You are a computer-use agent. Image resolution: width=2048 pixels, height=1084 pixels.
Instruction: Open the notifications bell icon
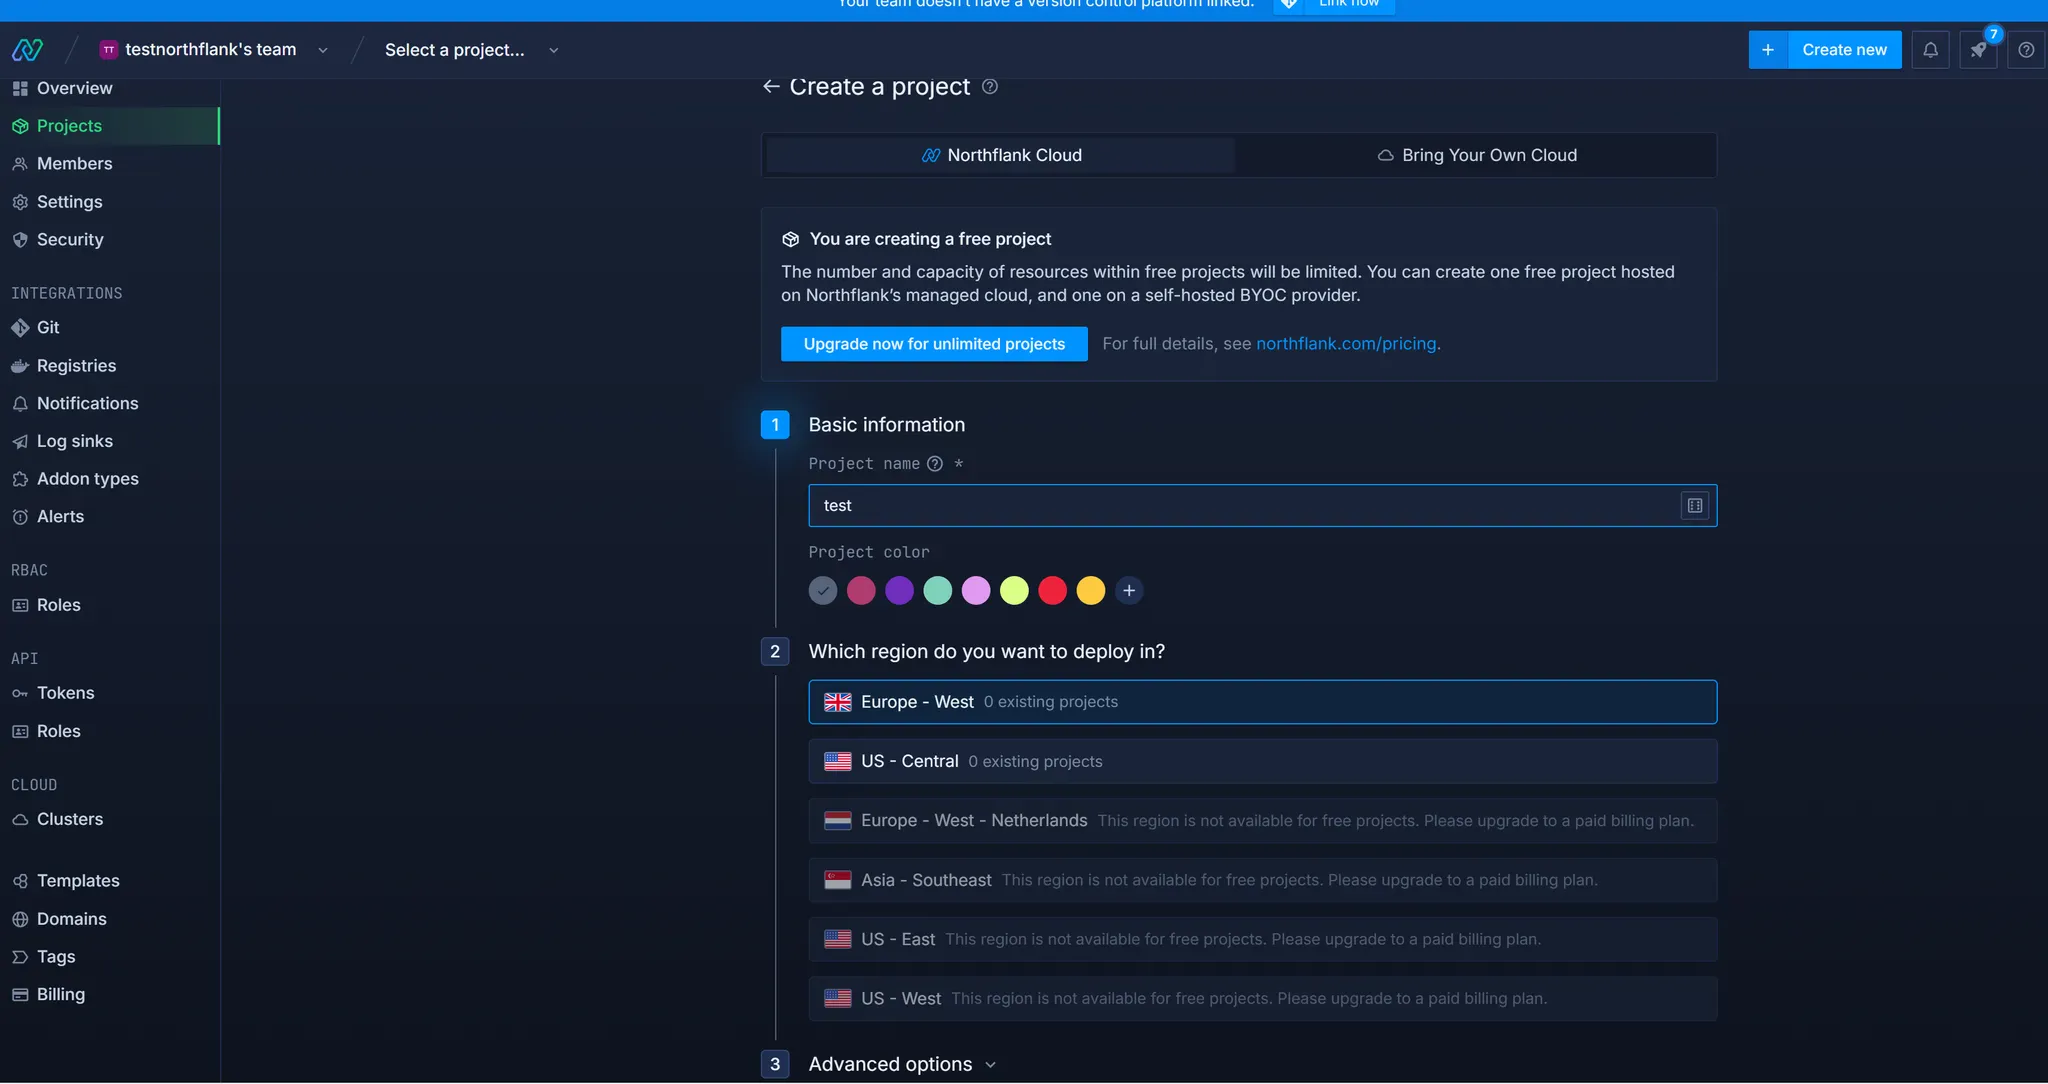point(1930,50)
